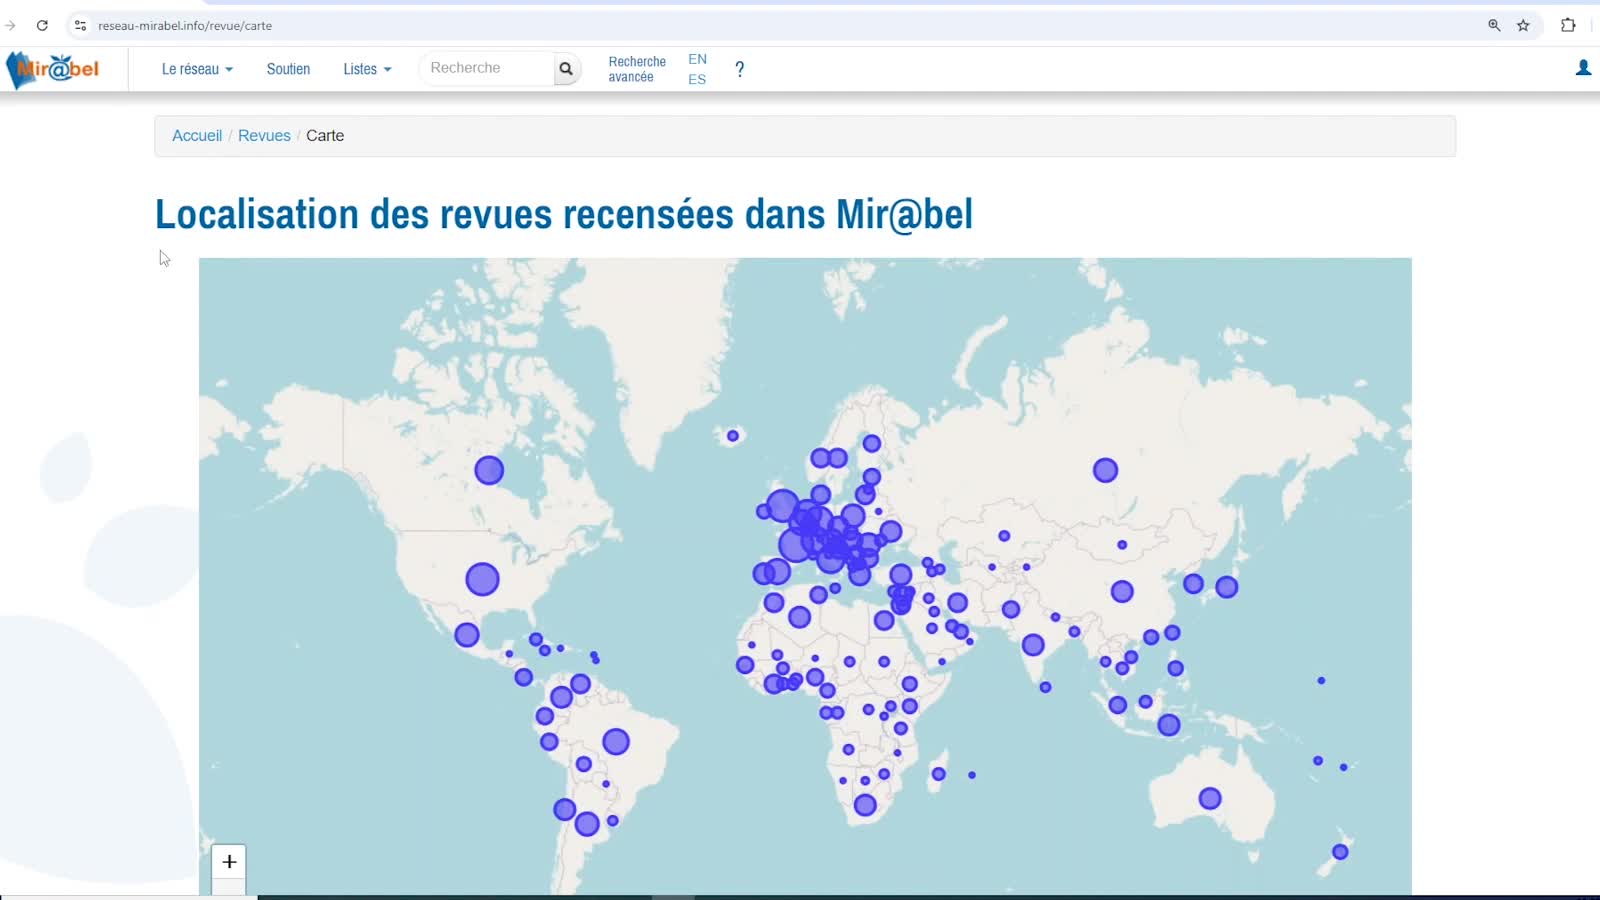Open the browser zoom magnifier icon
Viewport: 1600px width, 900px height.
[1494, 25]
